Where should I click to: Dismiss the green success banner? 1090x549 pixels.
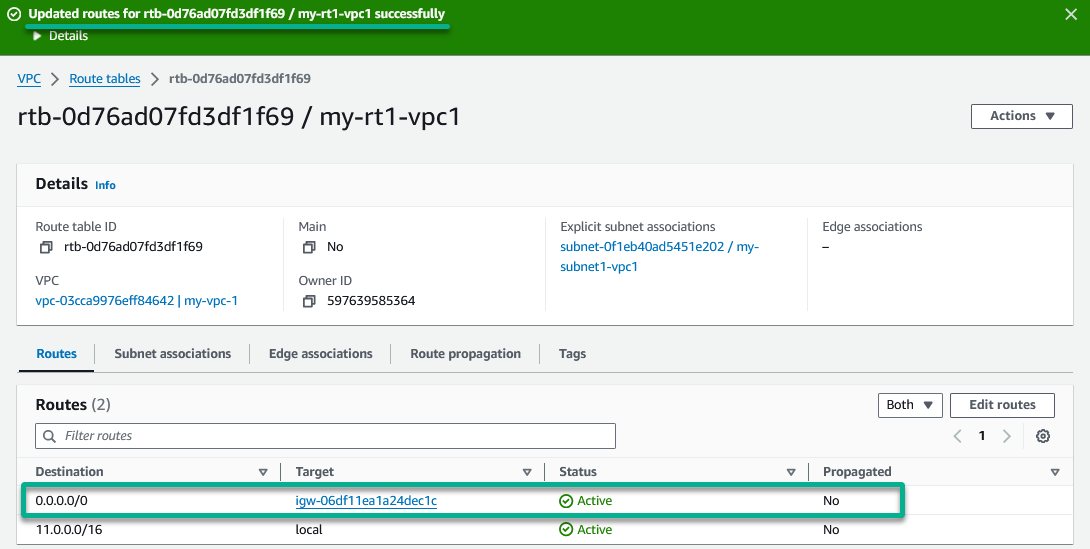[1071, 14]
